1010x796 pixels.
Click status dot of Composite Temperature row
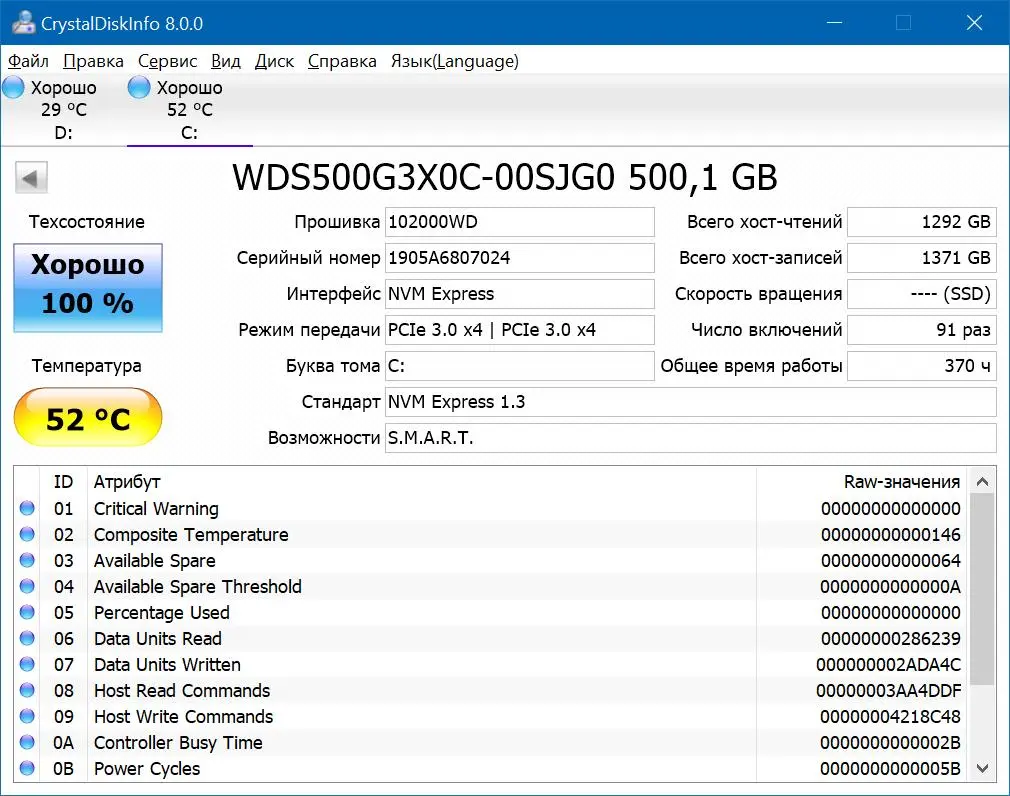pyautogui.click(x=27, y=534)
